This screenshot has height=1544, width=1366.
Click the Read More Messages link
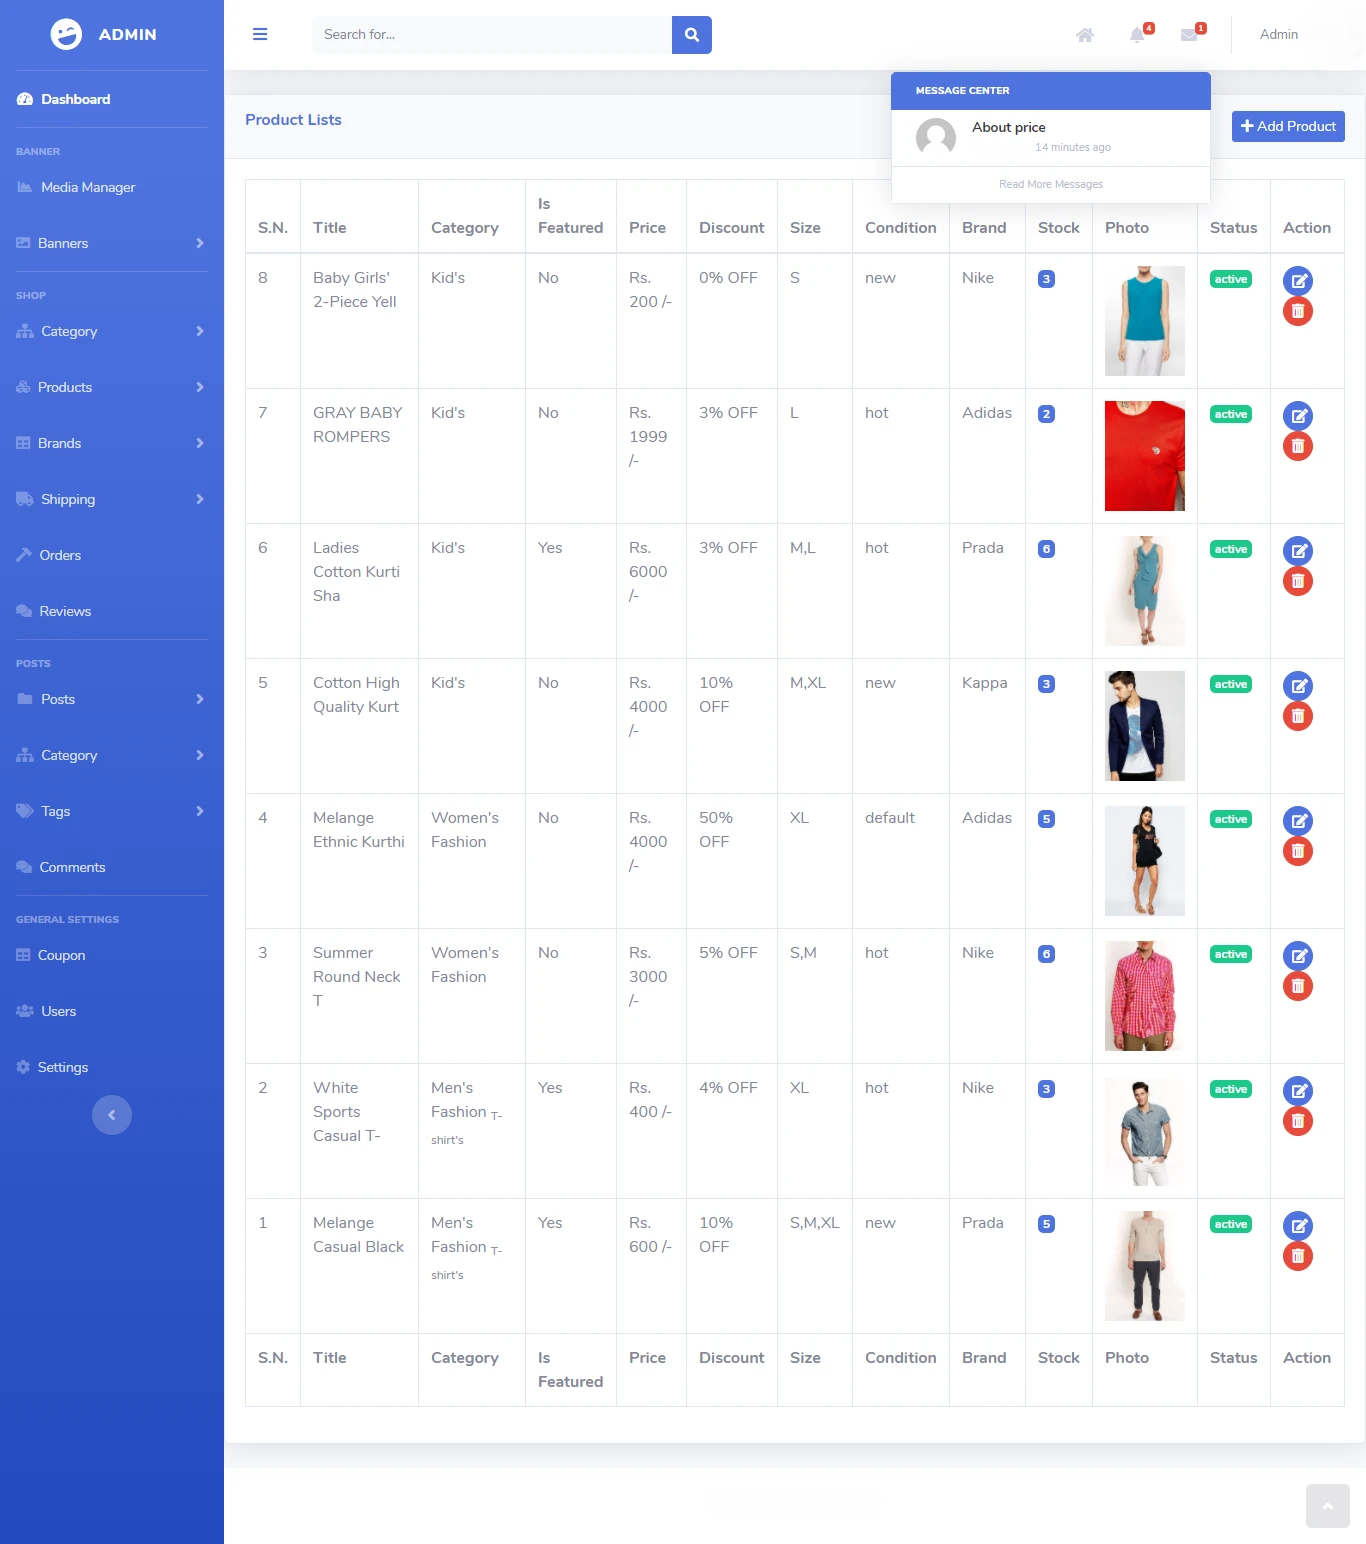(x=1050, y=184)
